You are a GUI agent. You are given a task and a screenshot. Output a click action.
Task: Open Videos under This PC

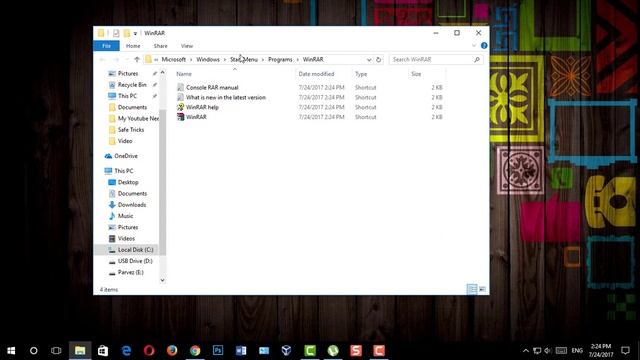tap(126, 238)
